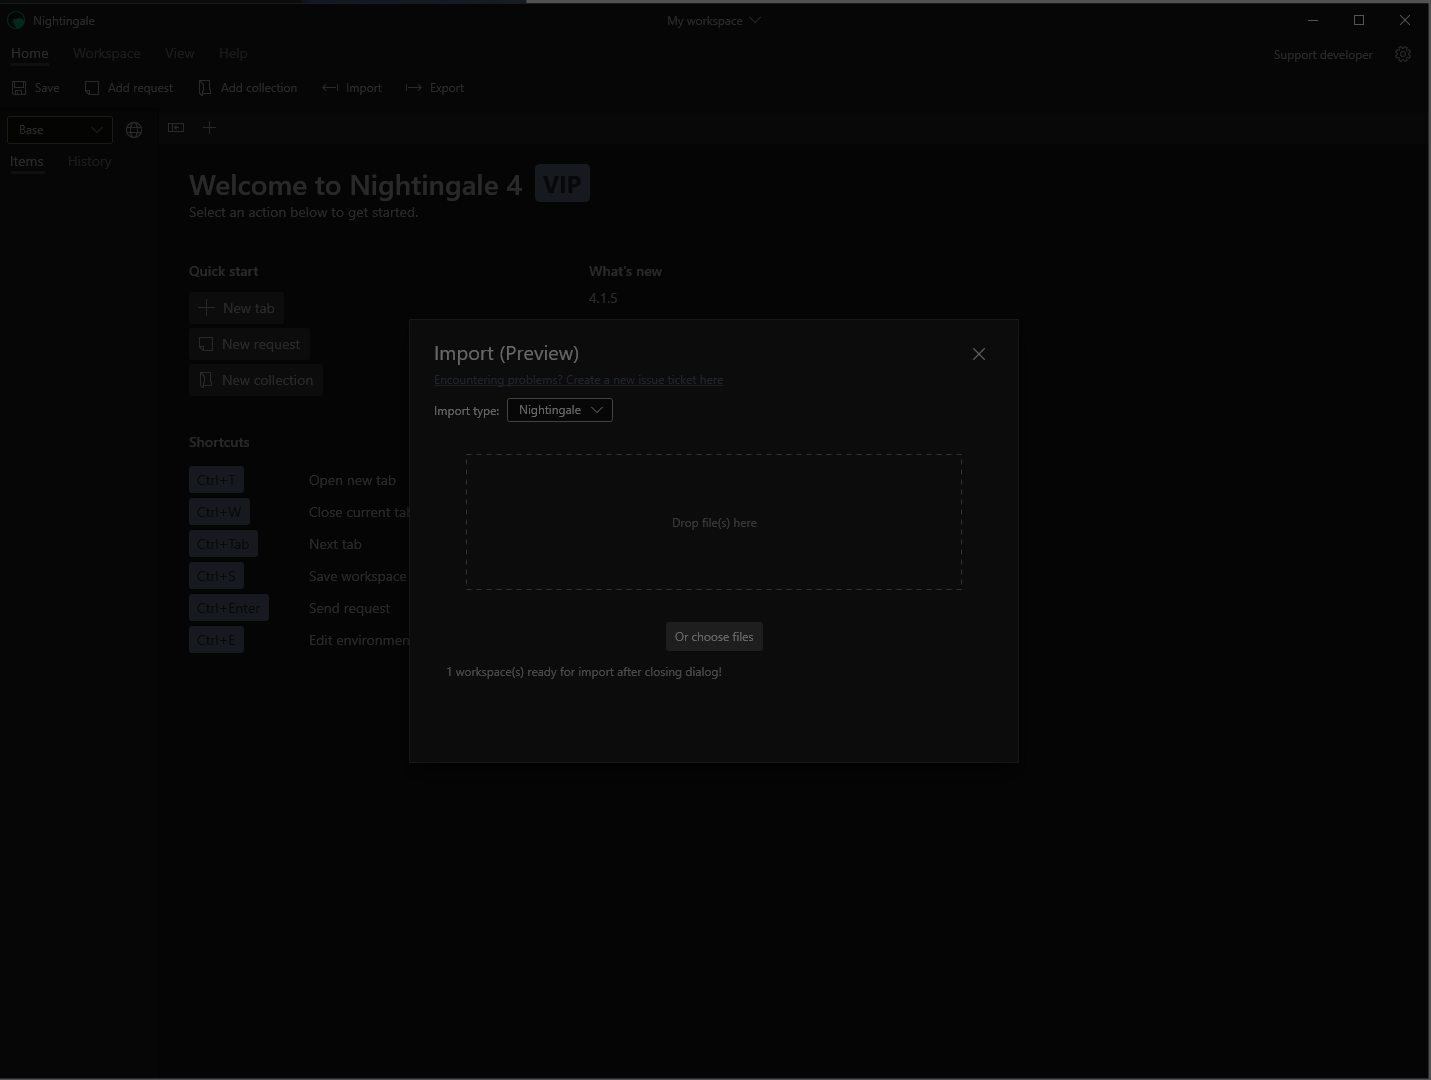Click the Support developer link
1431x1080 pixels.
click(1322, 54)
